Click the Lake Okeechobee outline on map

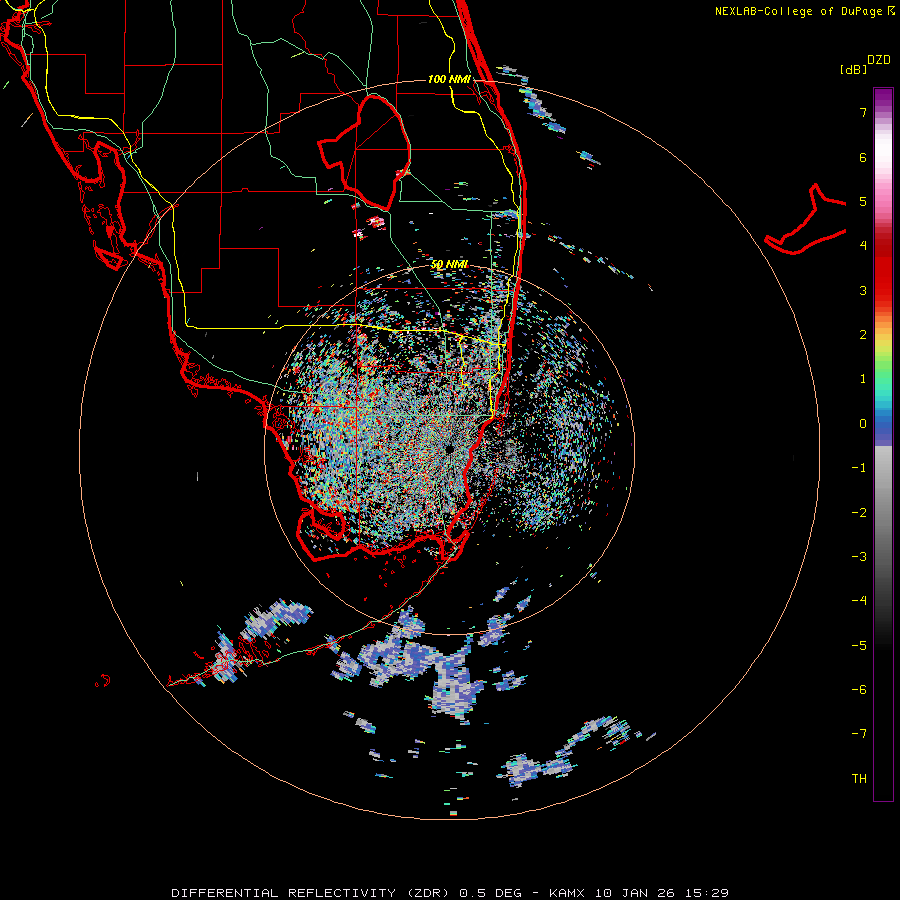[x=364, y=152]
